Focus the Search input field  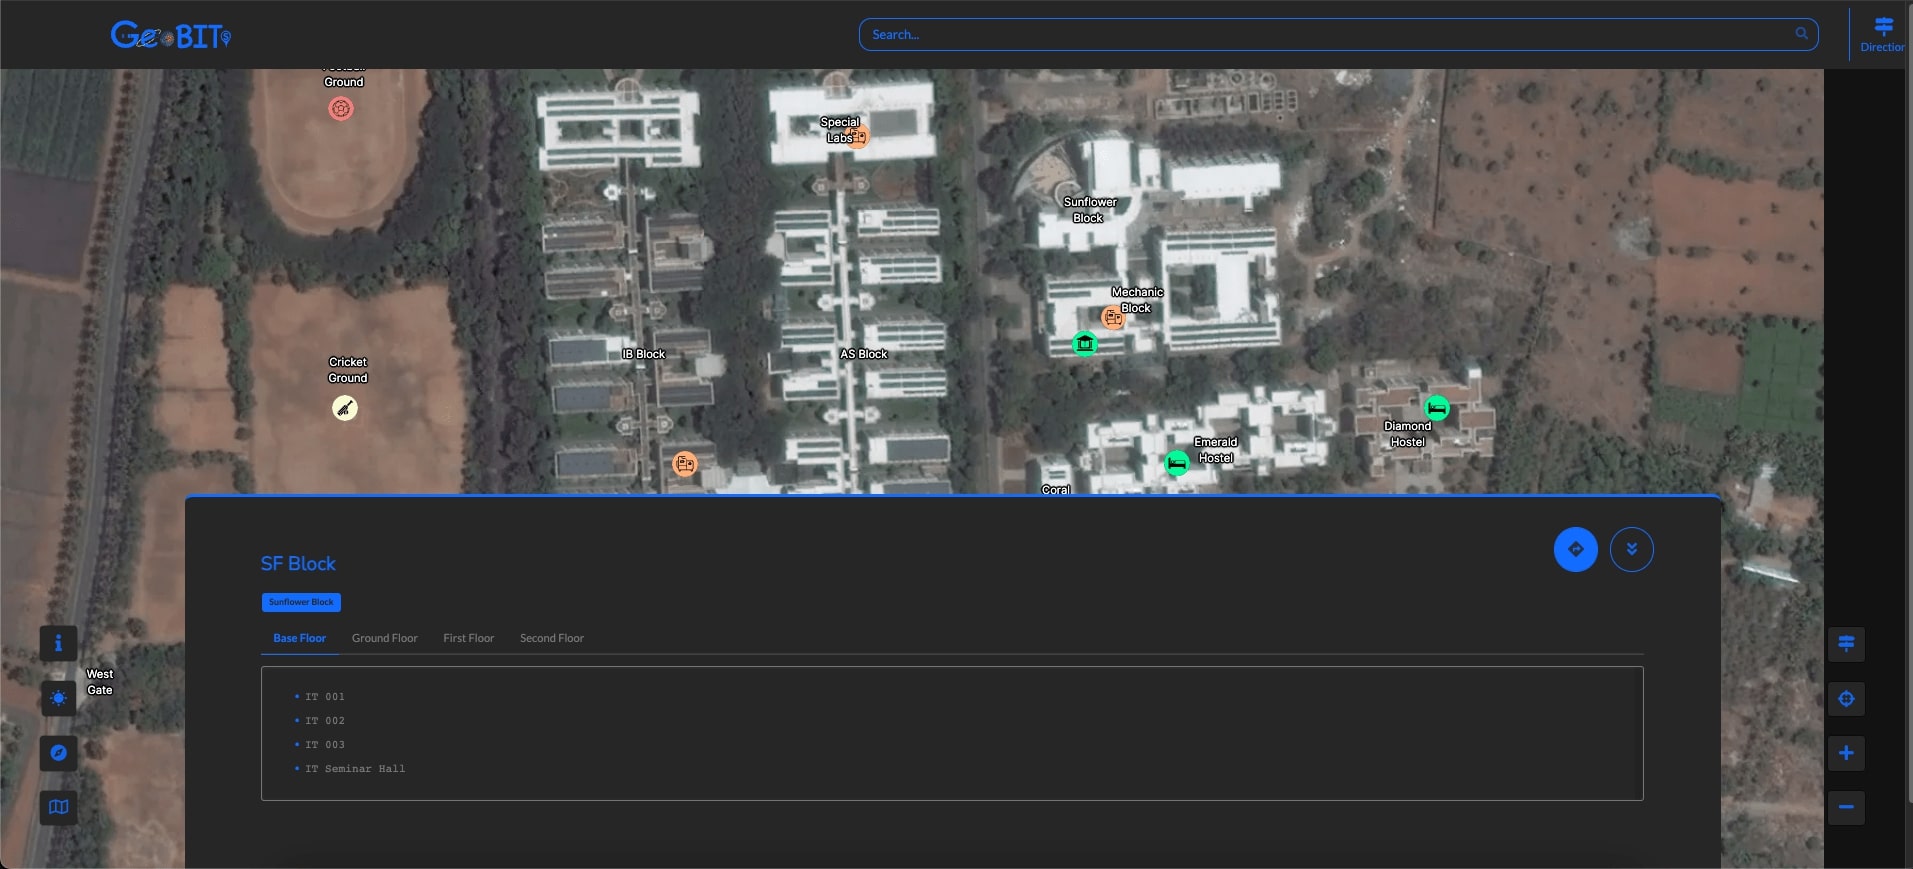coord(1338,34)
